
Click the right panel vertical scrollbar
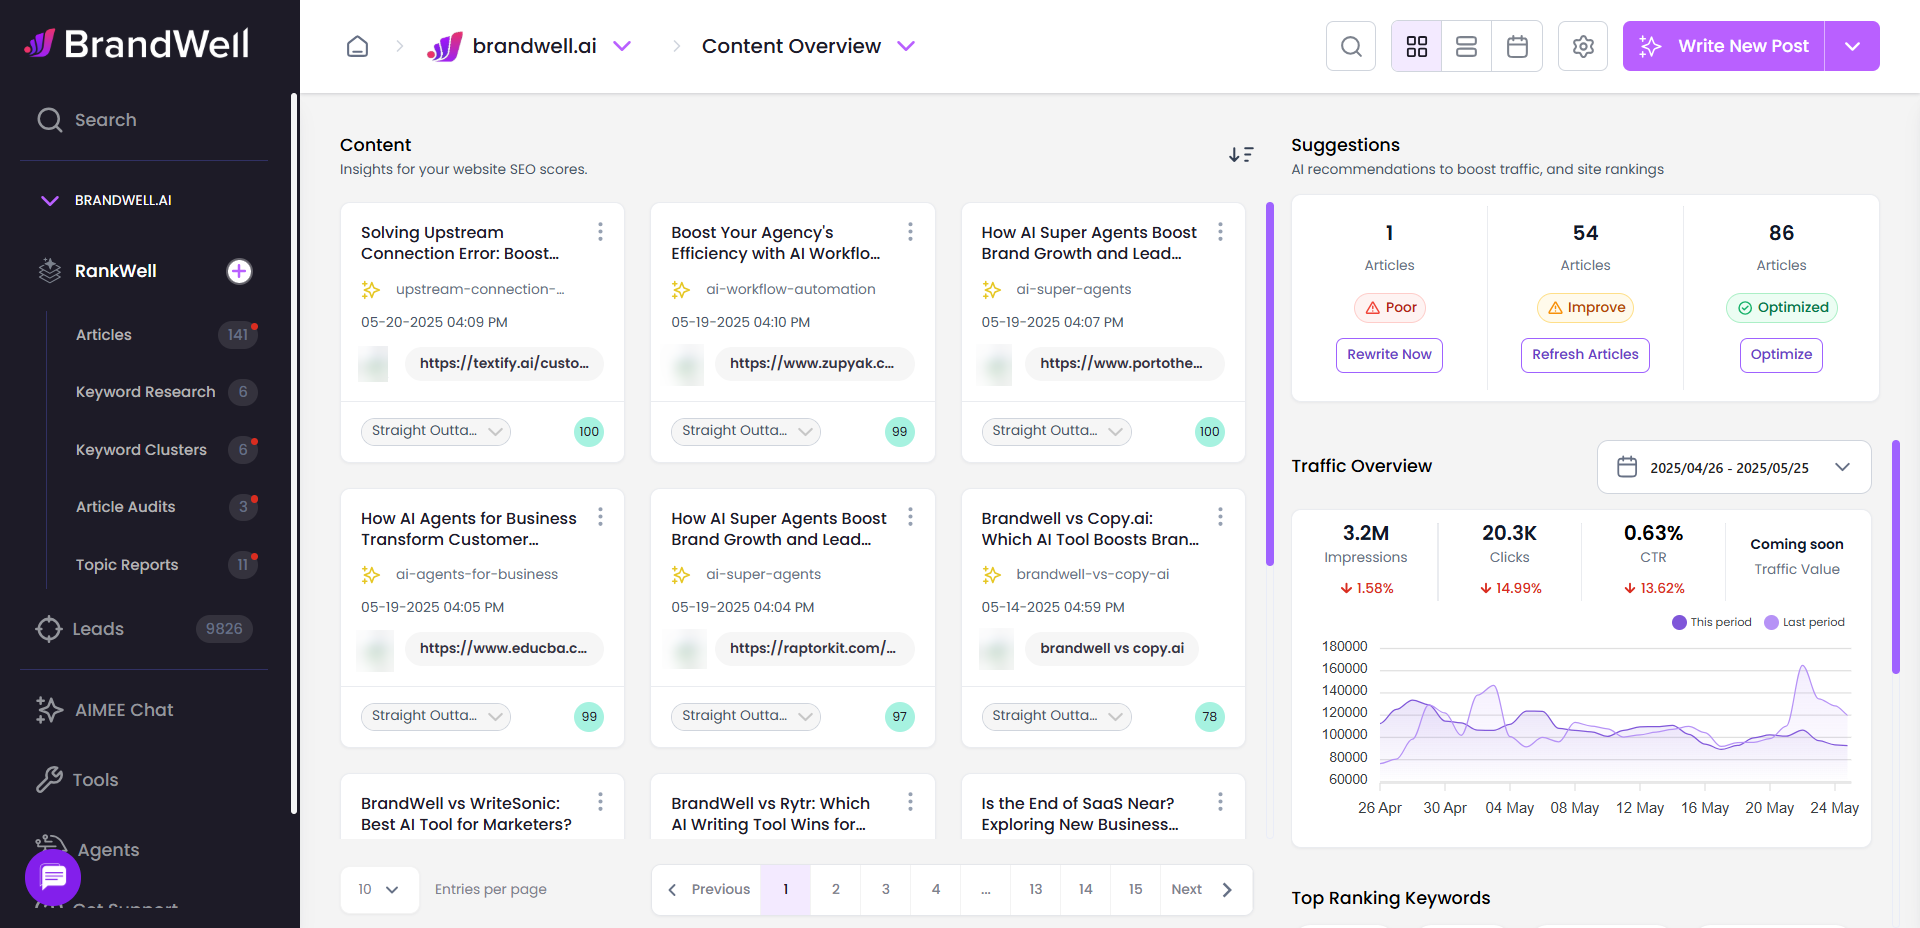click(x=1895, y=557)
